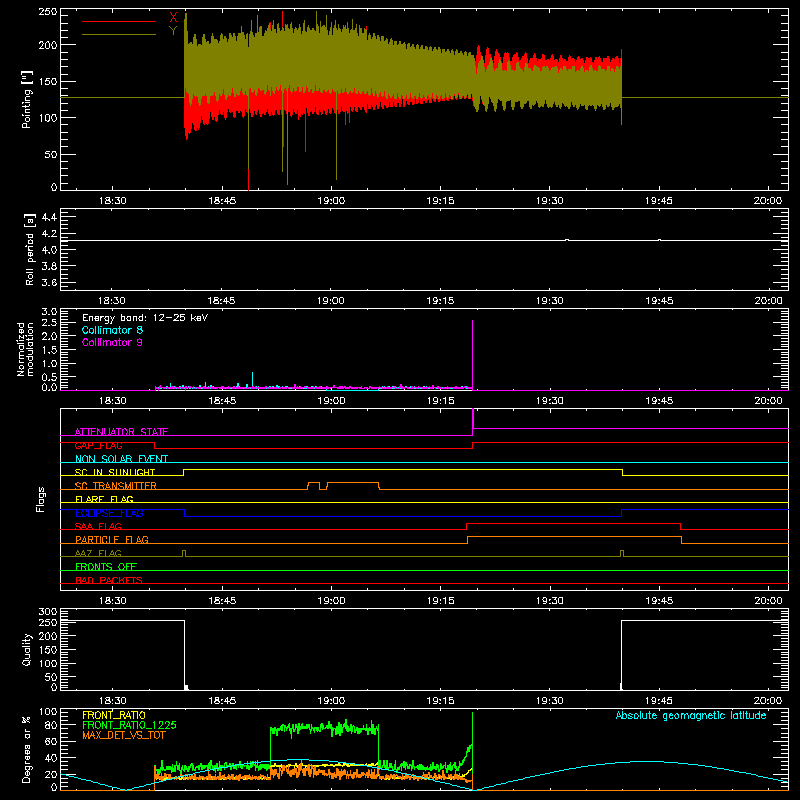The height and width of the screenshot is (800, 800).
Task: Select the Y legend label in Pointing plot
Action: click(173, 31)
